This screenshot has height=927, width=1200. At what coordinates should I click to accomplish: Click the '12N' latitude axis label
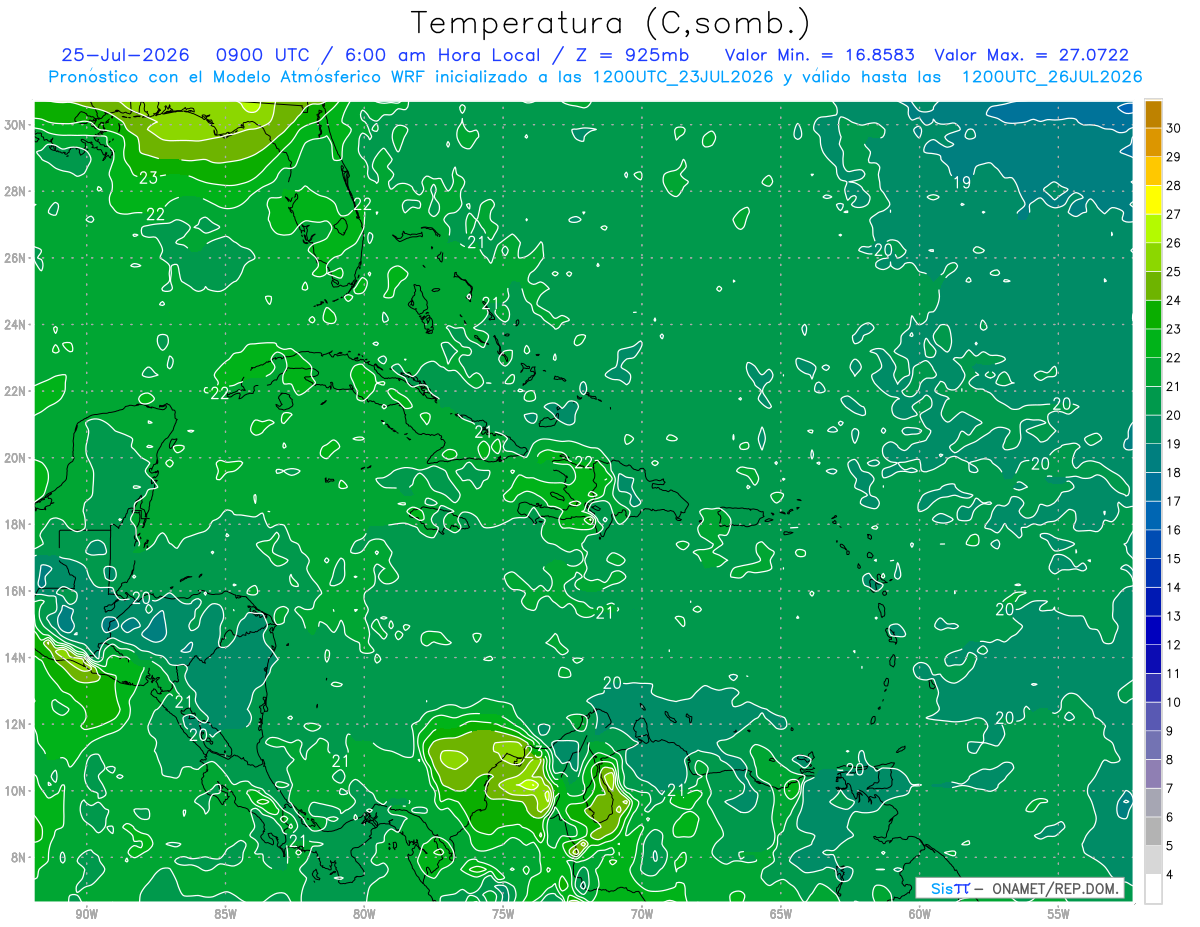tap(15, 724)
